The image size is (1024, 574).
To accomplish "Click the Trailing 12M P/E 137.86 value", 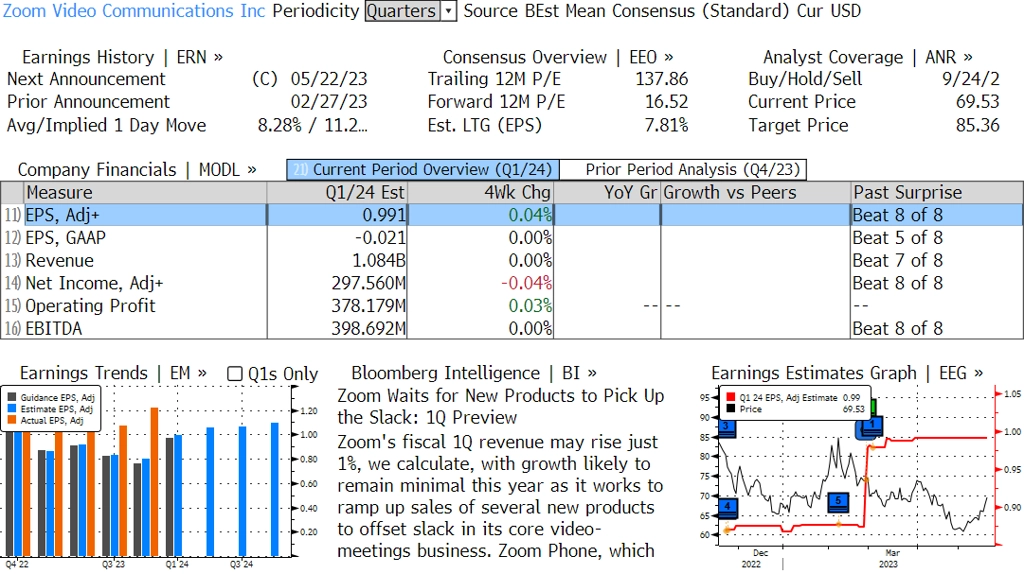I will tap(662, 79).
